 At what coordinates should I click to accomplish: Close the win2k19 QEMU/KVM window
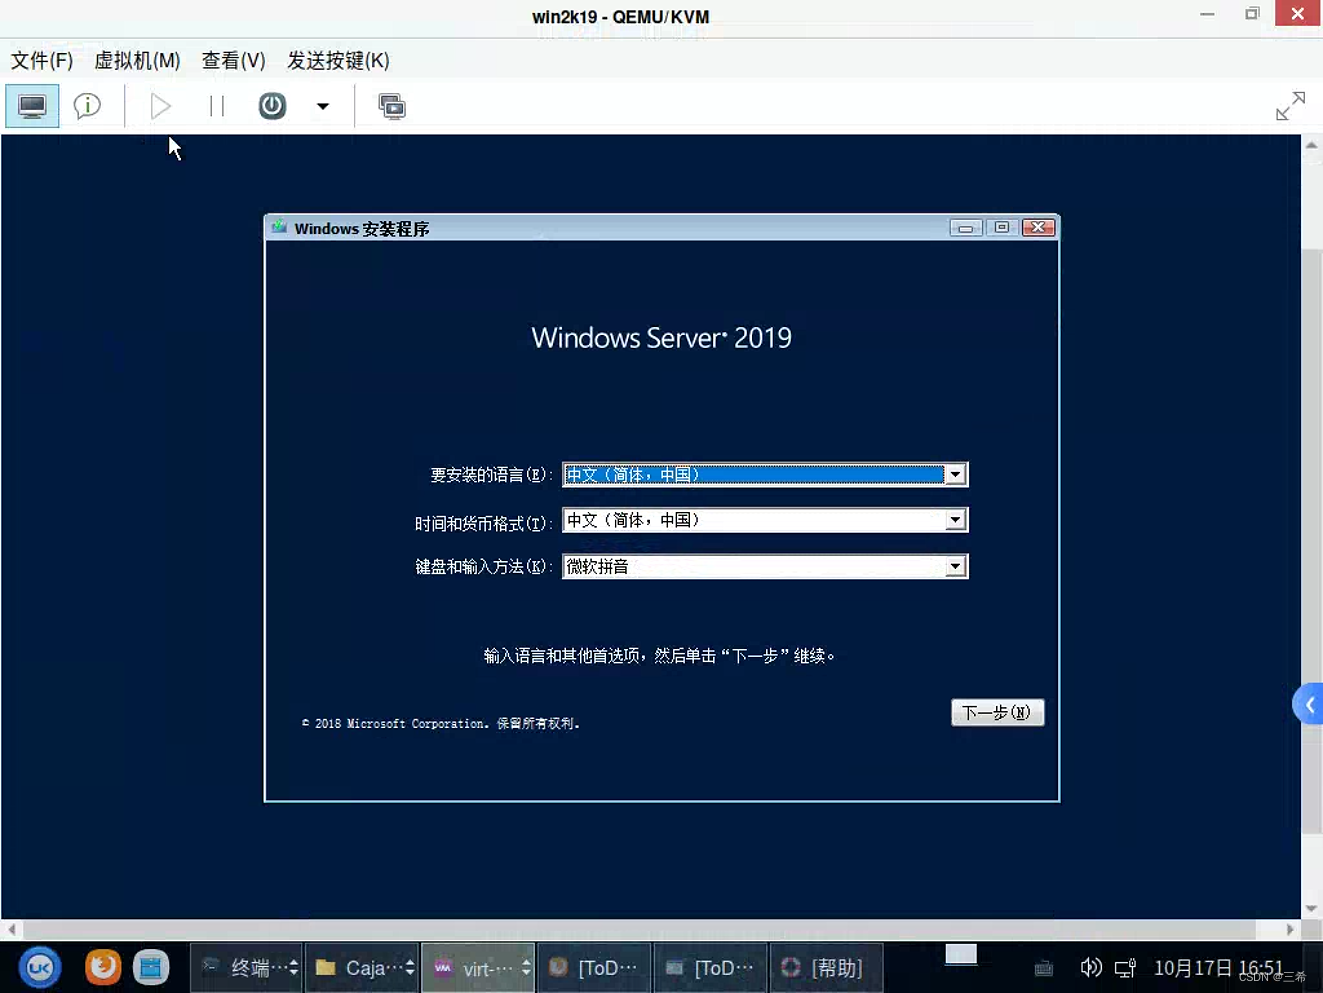[1298, 13]
